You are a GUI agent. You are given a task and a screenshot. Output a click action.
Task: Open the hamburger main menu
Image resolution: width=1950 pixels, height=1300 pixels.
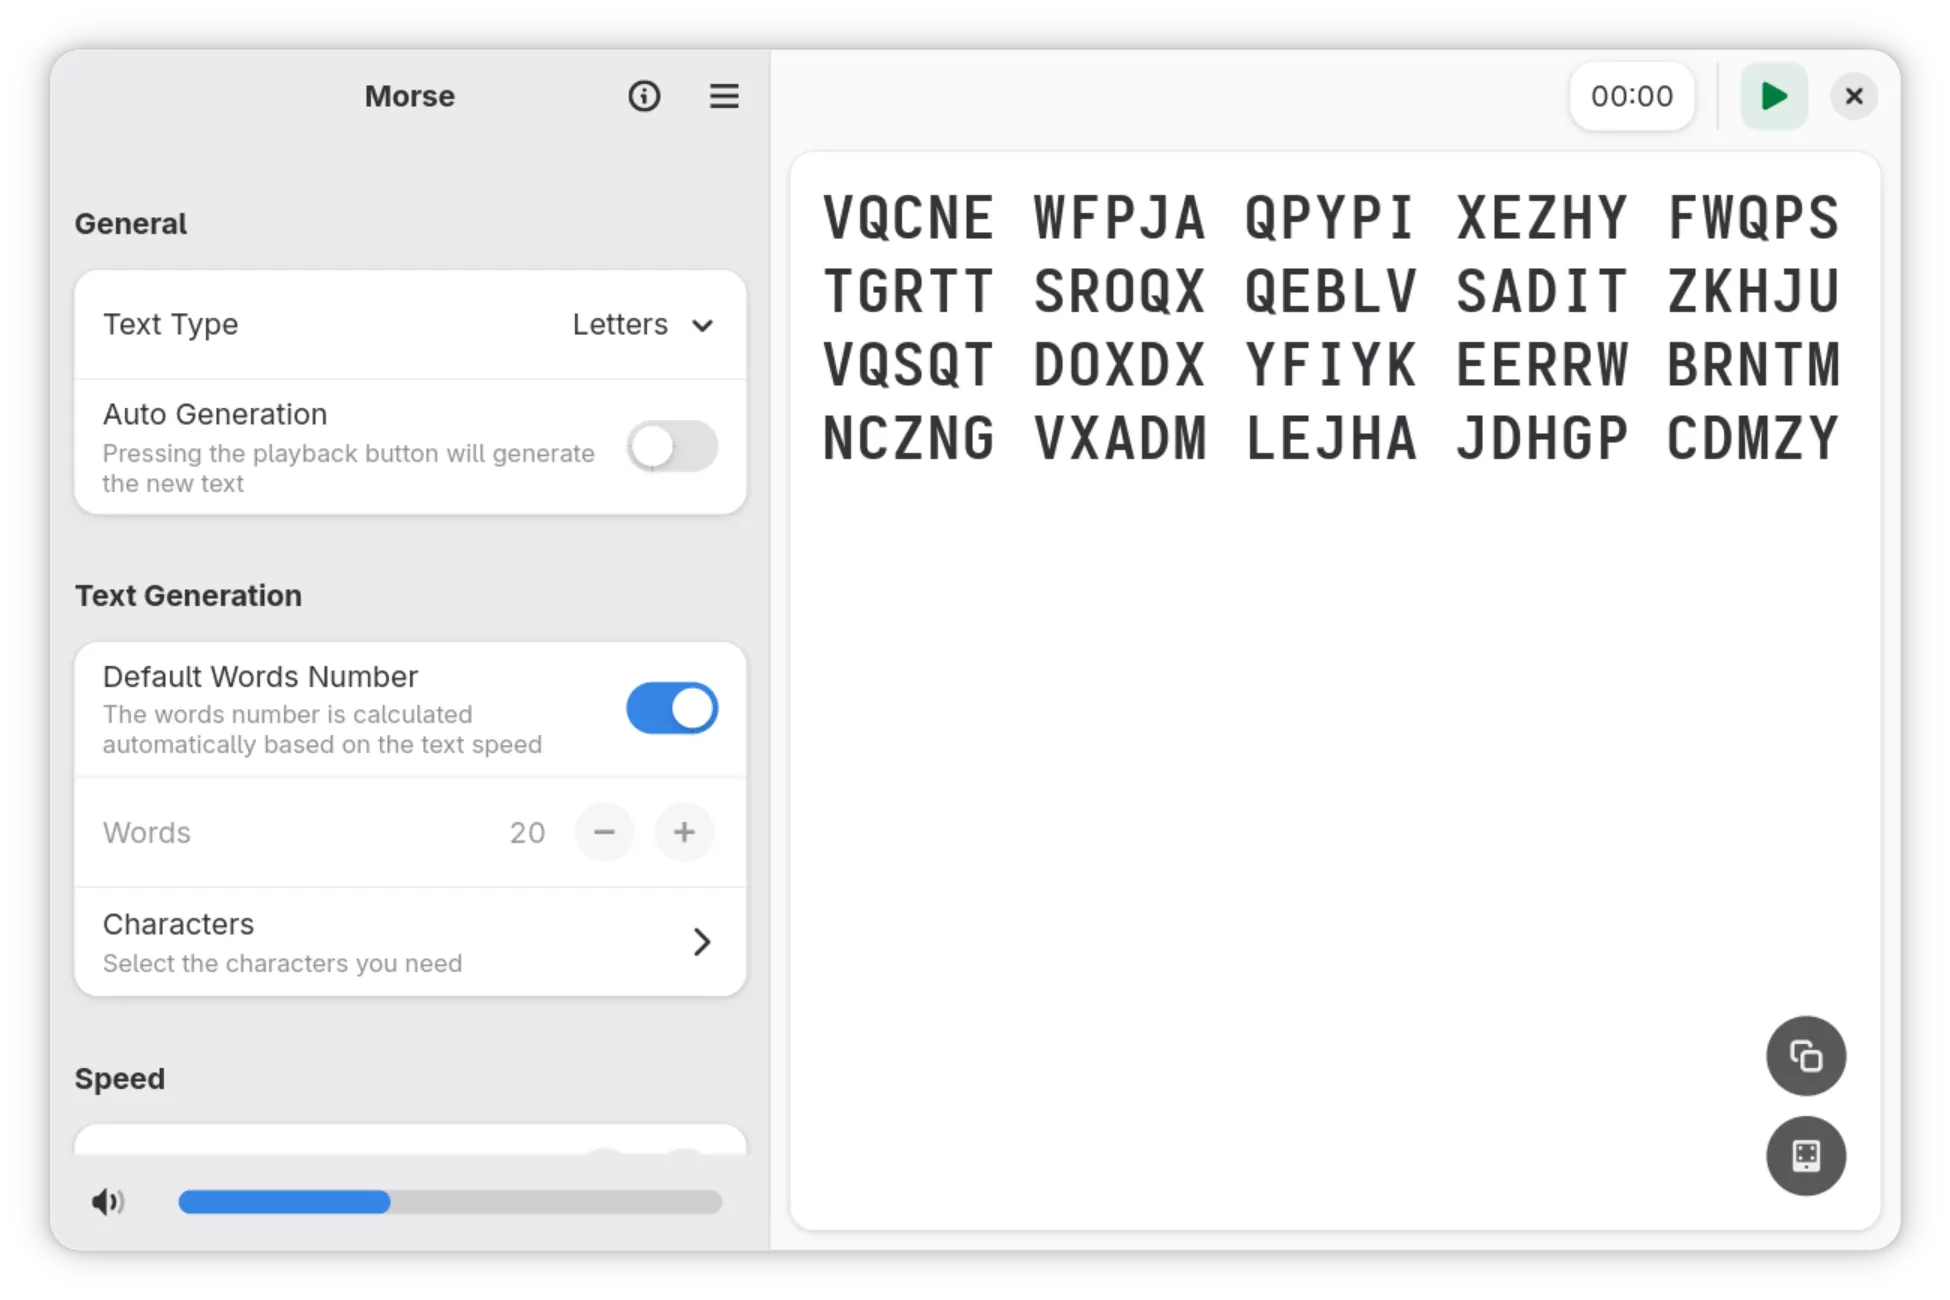724,96
